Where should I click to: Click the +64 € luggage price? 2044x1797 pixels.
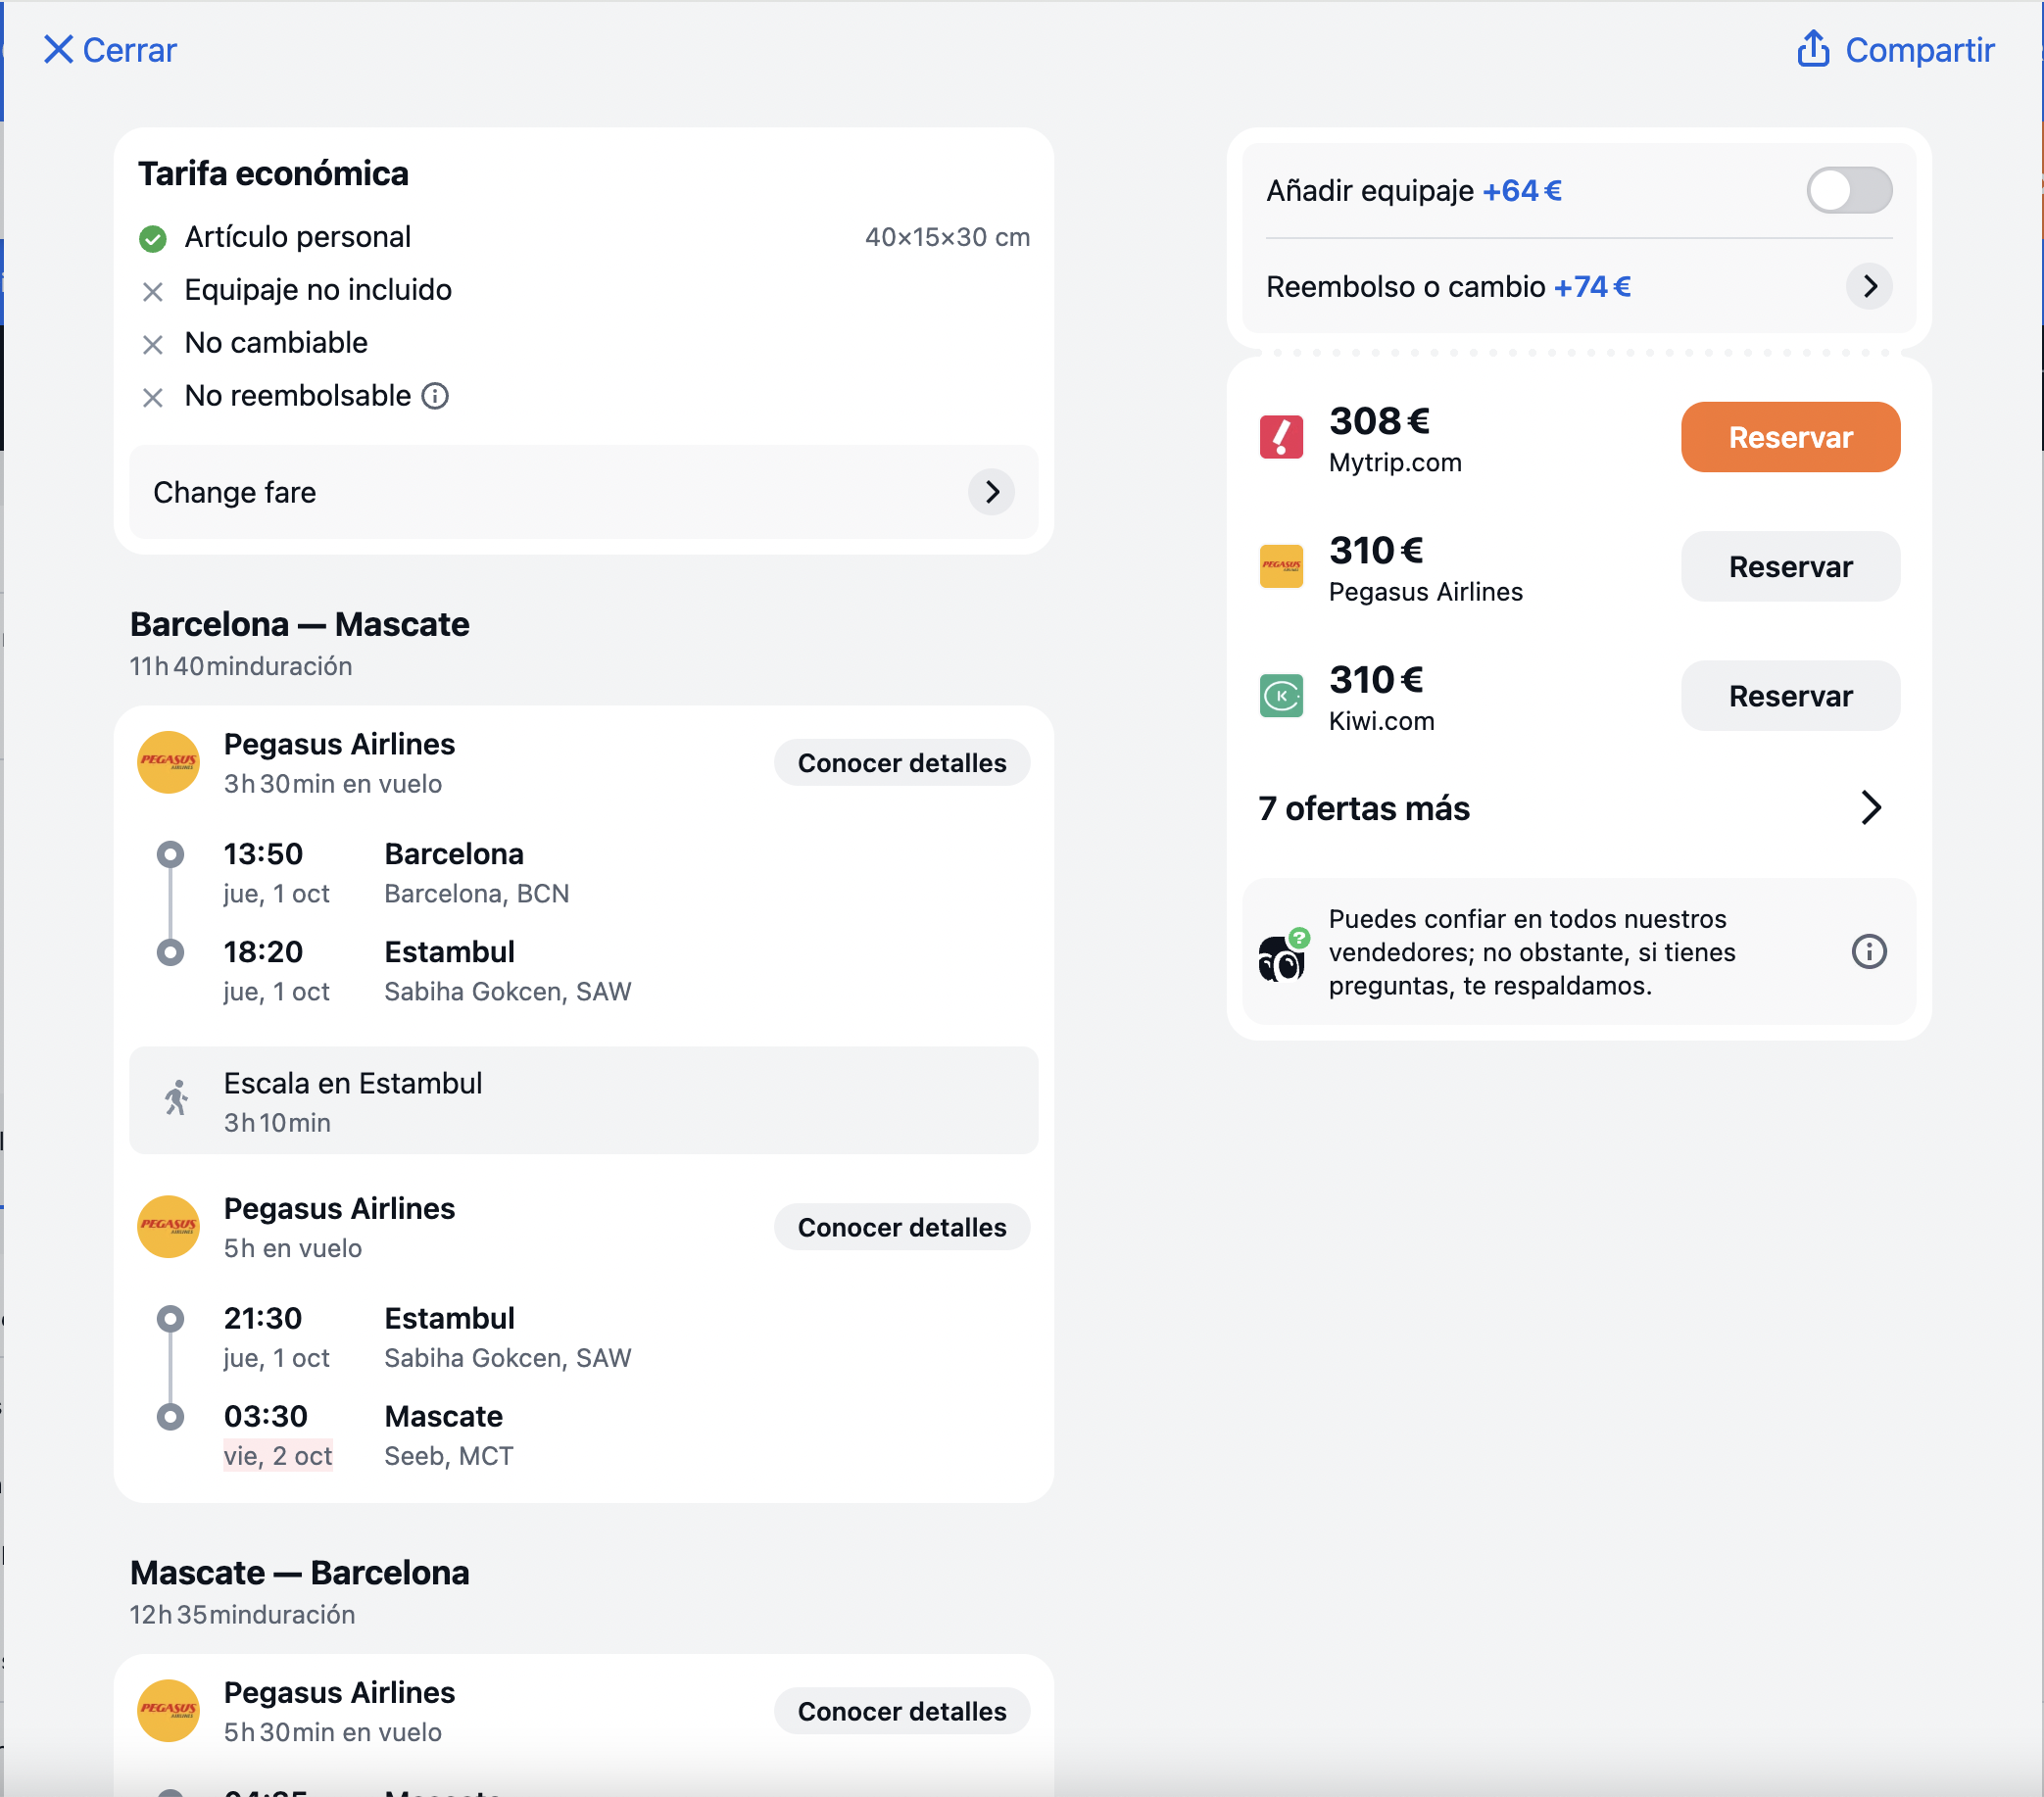click(x=1521, y=190)
